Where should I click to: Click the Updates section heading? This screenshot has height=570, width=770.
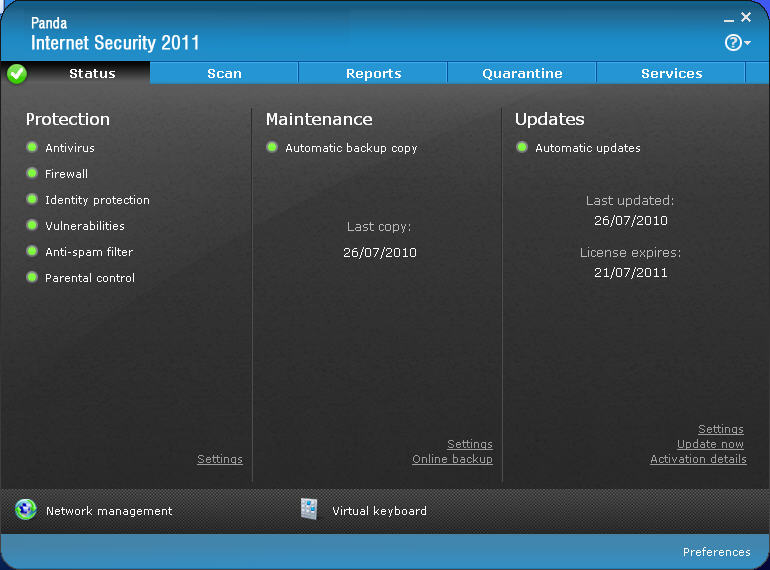pos(550,119)
